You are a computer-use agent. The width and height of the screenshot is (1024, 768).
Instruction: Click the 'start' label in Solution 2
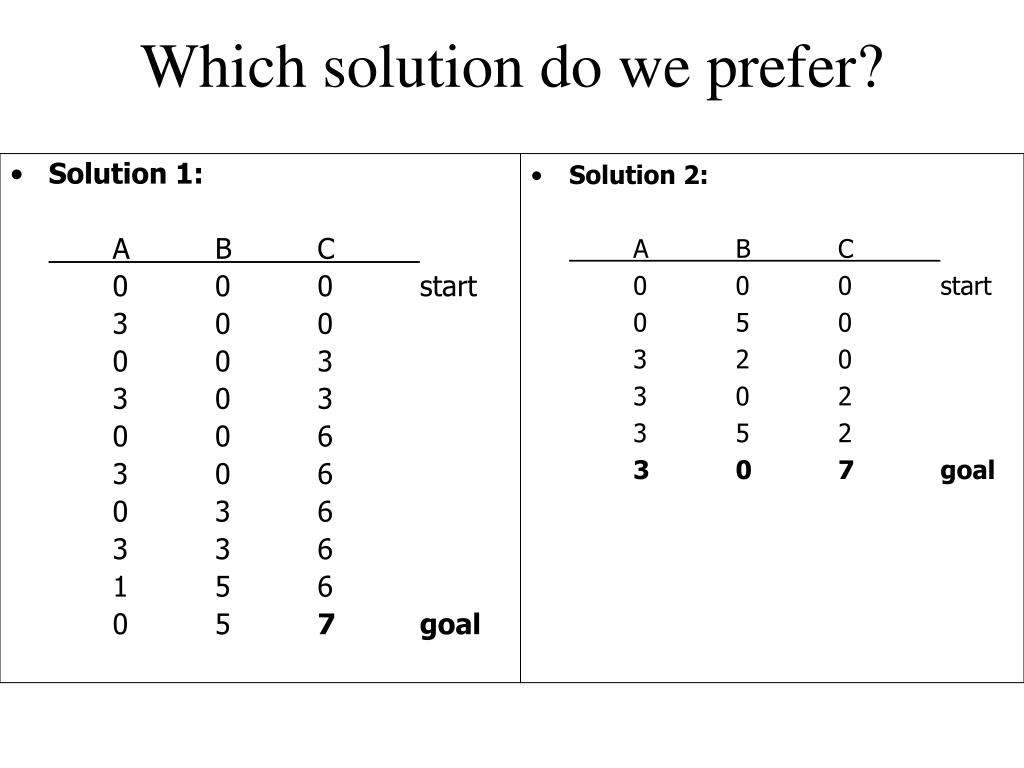pos(965,286)
